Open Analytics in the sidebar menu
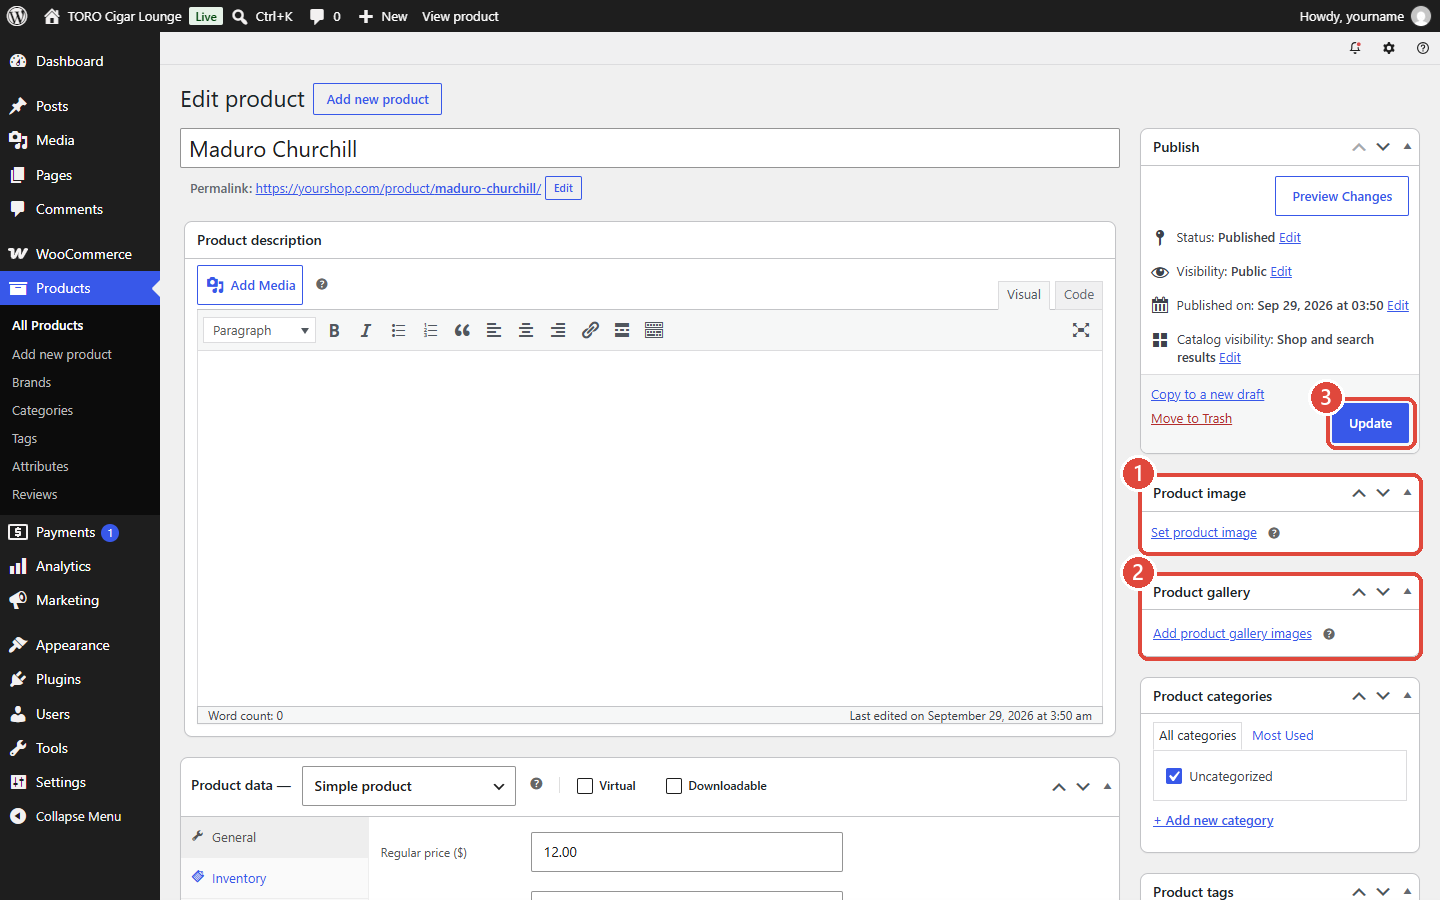The image size is (1440, 900). click(80, 566)
